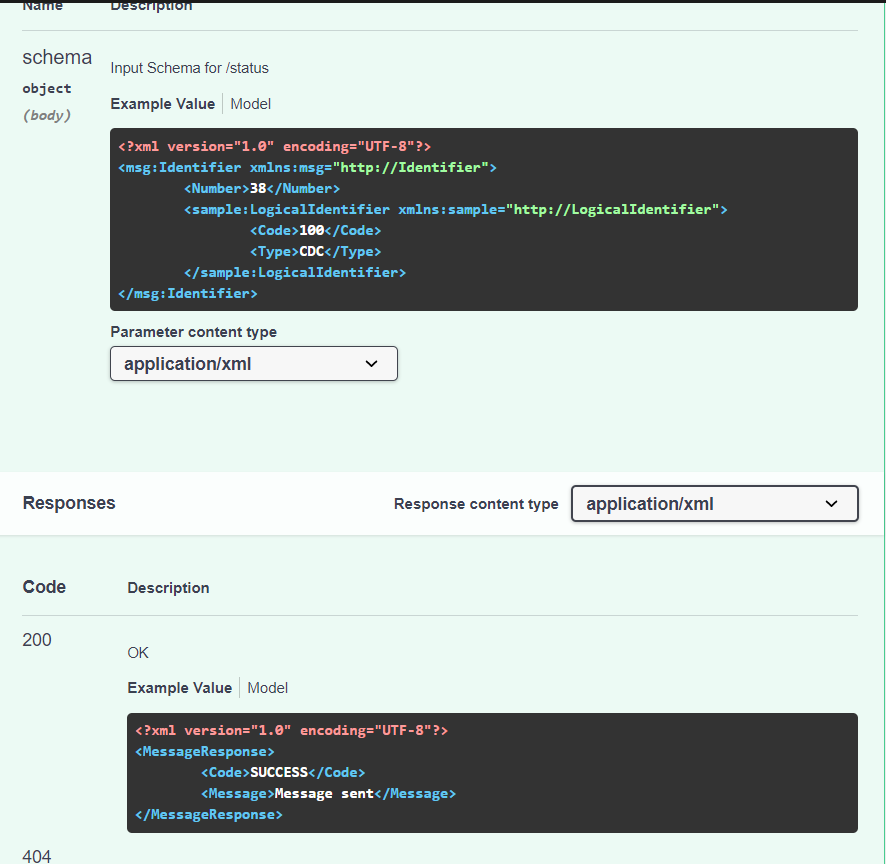Viewport: 886px width, 864px height.
Task: Click the '<sample:LogicalIdentifier xmlns:sample' opening line
Action: point(455,210)
